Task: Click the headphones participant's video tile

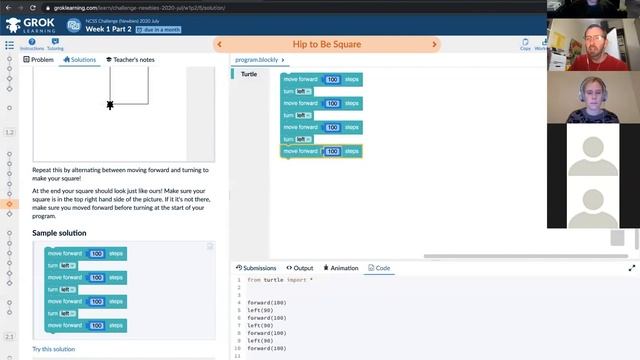Action: 593,97
